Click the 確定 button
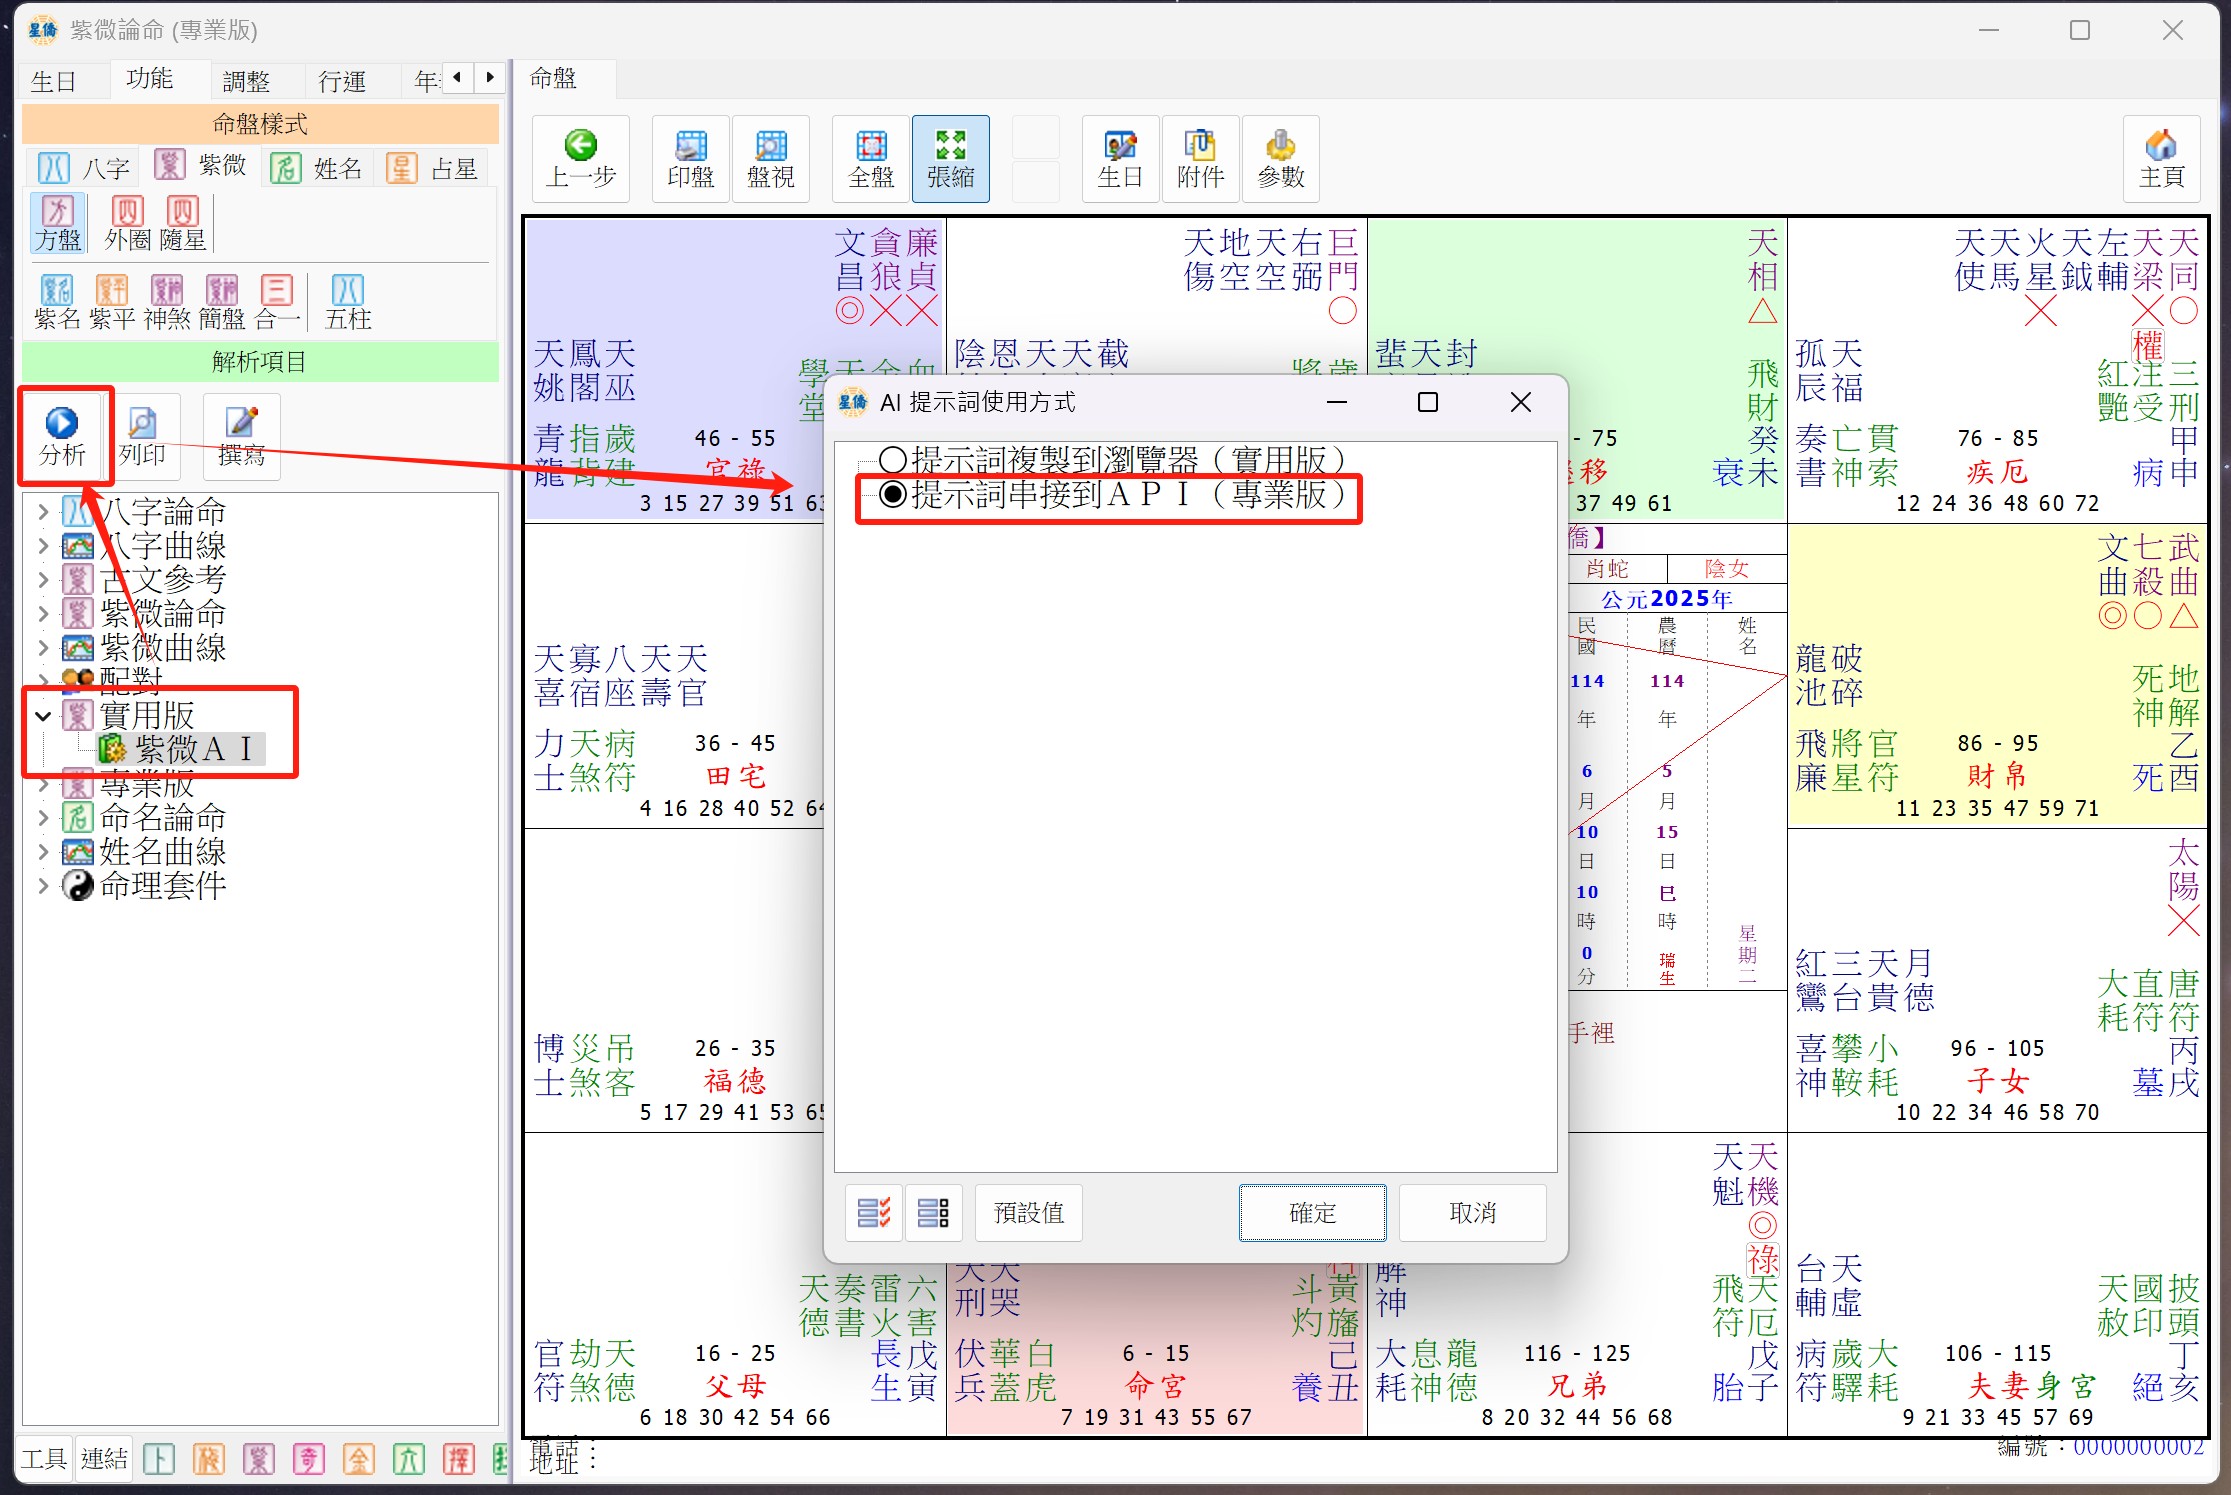 [x=1312, y=1213]
